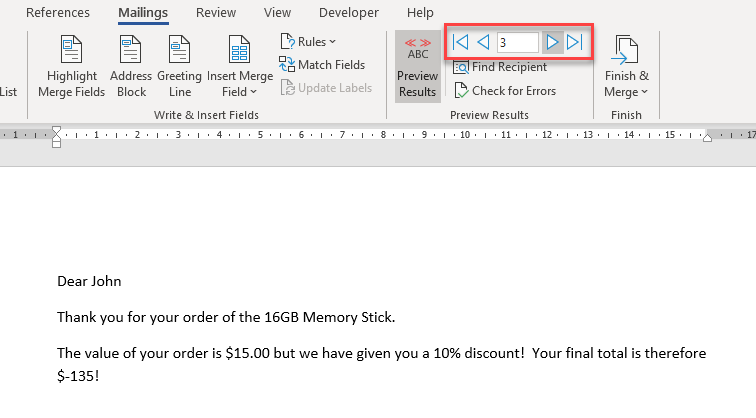
Task: Expand Insert Merge Field dropdown arrow
Action: 254,92
